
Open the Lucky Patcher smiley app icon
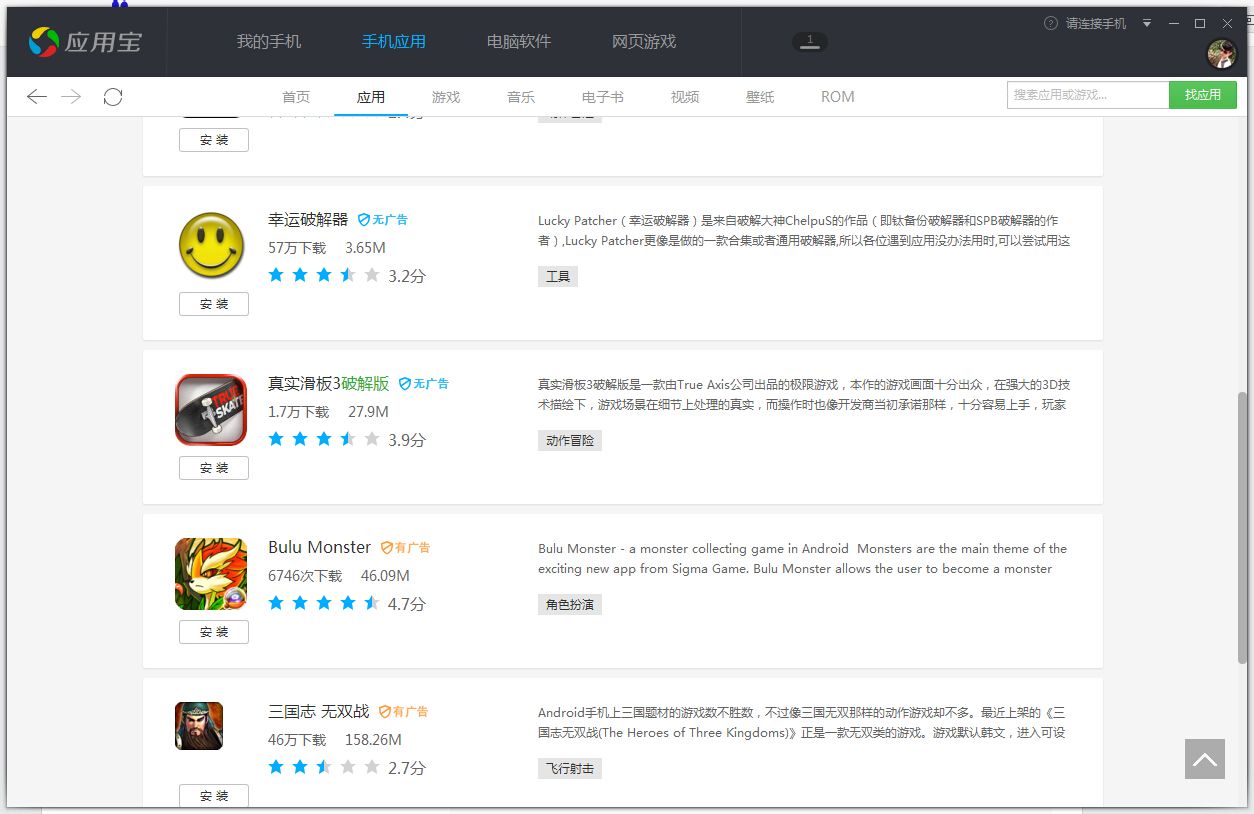point(211,245)
